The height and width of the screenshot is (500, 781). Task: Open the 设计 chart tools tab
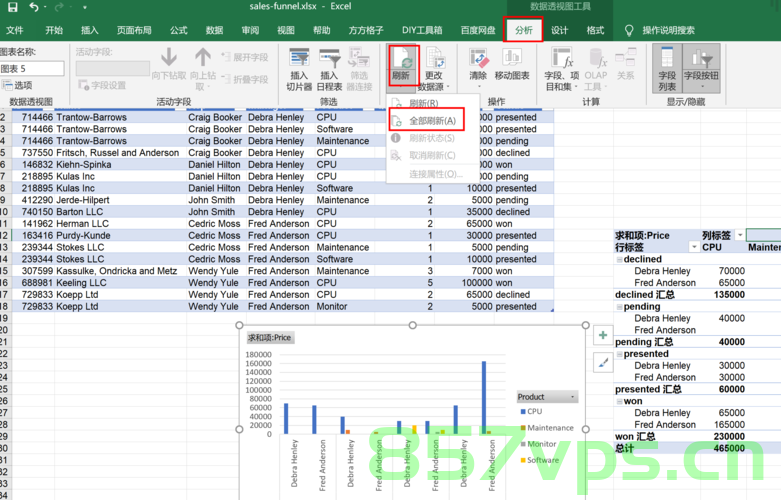pyautogui.click(x=559, y=30)
